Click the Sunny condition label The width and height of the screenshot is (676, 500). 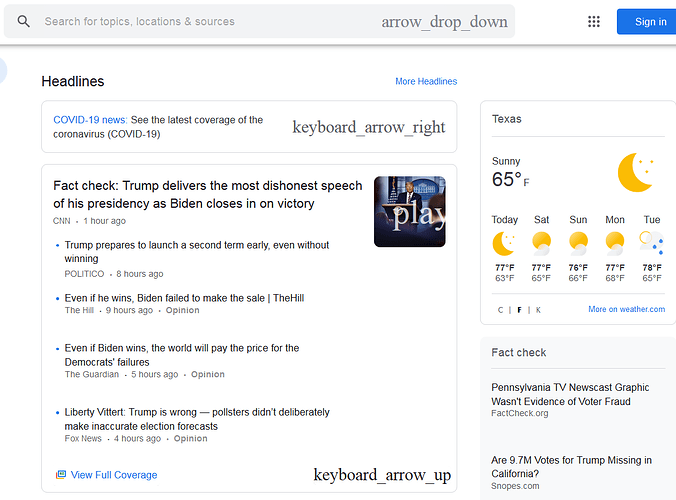[506, 161]
